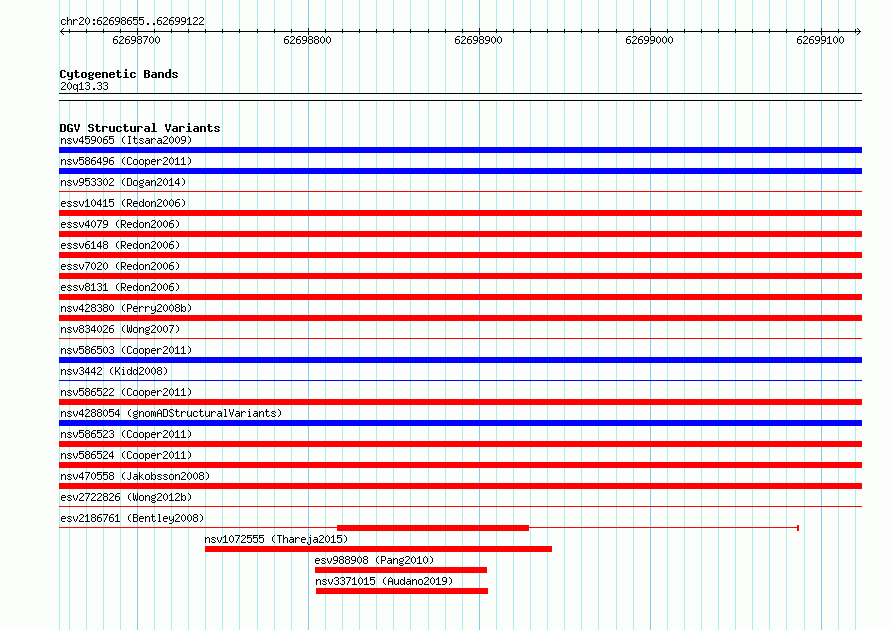The width and height of the screenshot is (890, 630).
Task: Open the nsv586503 (Cooper2011) variant
Action: pyautogui.click(x=126, y=350)
